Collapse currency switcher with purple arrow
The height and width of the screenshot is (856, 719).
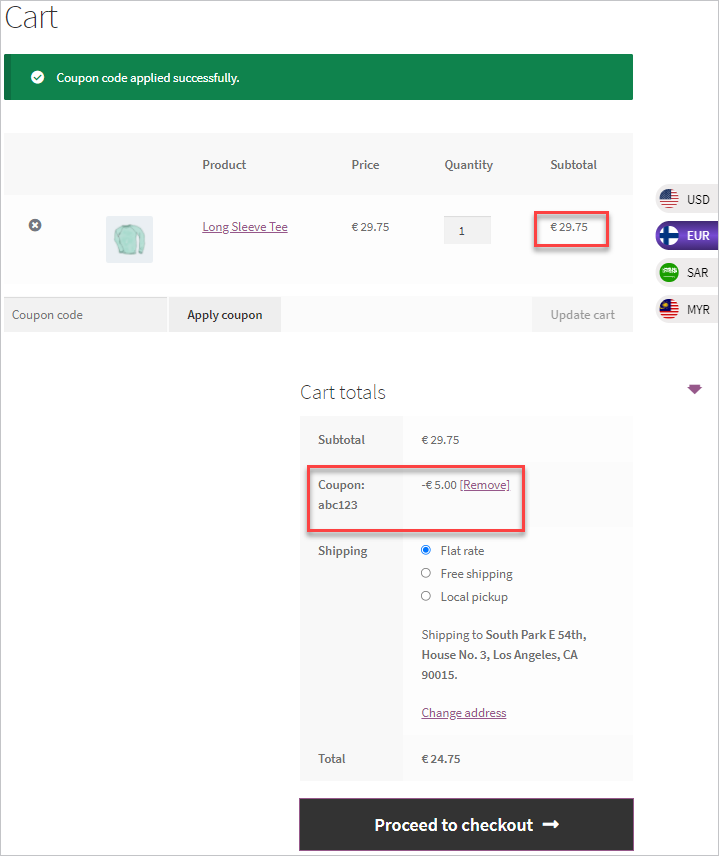click(x=694, y=389)
